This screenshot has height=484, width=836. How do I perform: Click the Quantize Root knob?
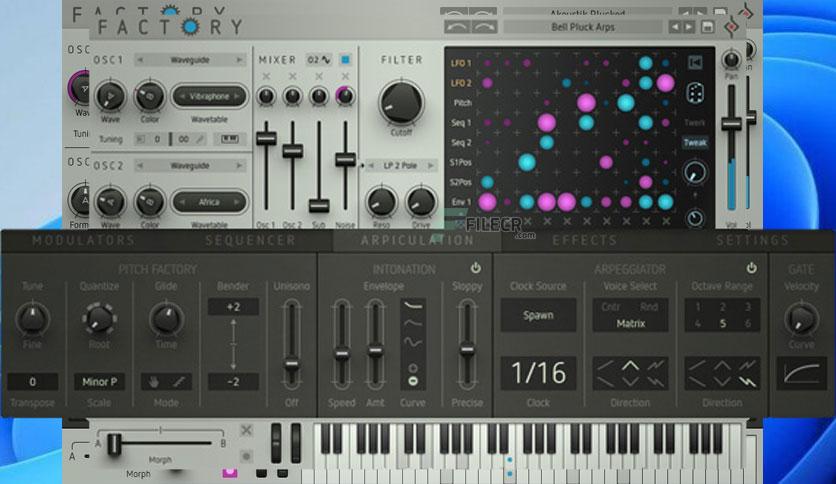tap(99, 319)
